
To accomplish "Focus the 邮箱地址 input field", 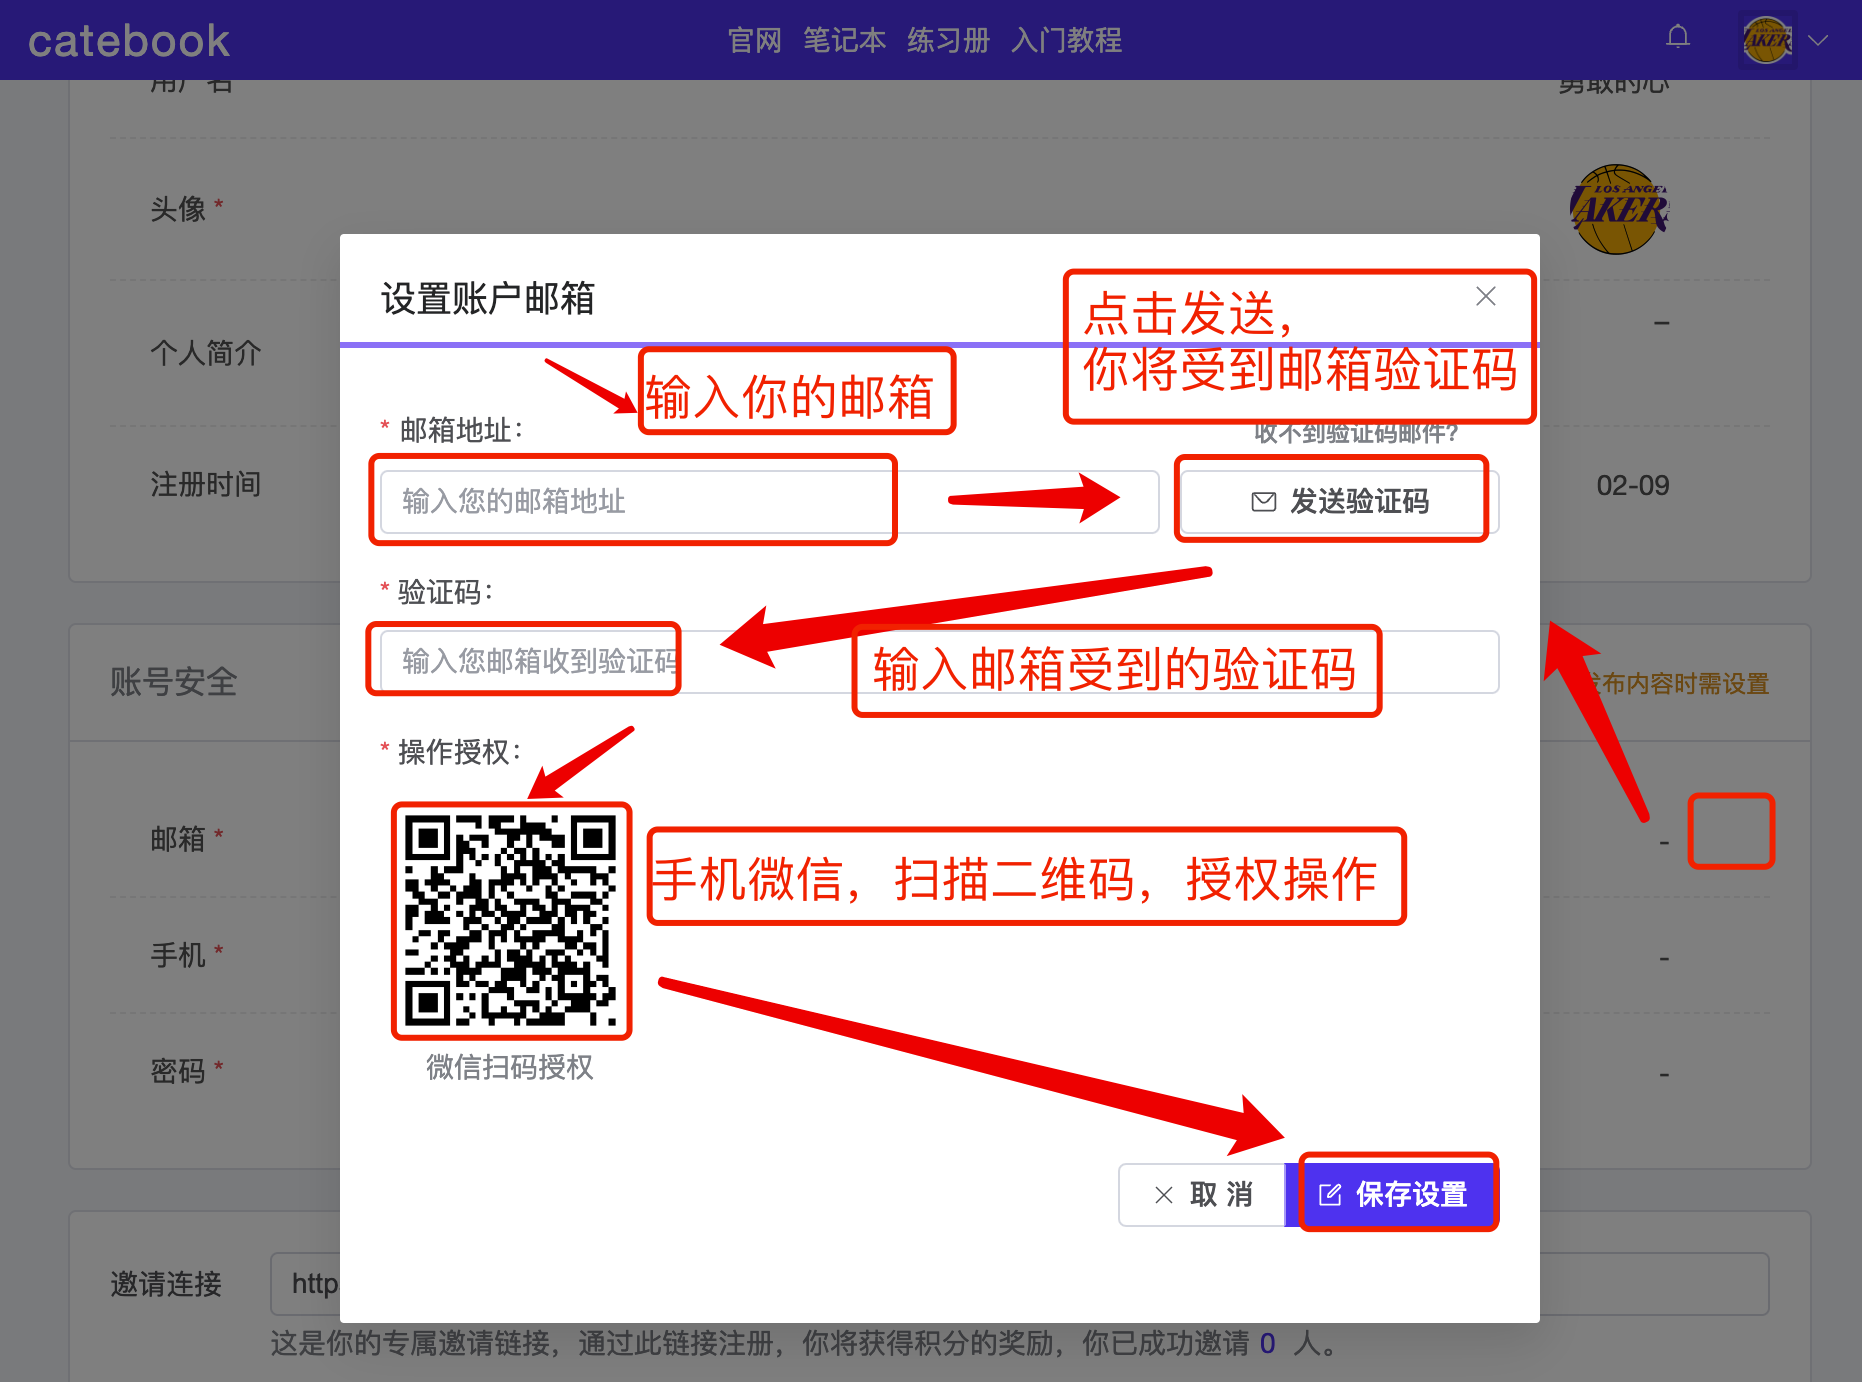I will pos(769,501).
